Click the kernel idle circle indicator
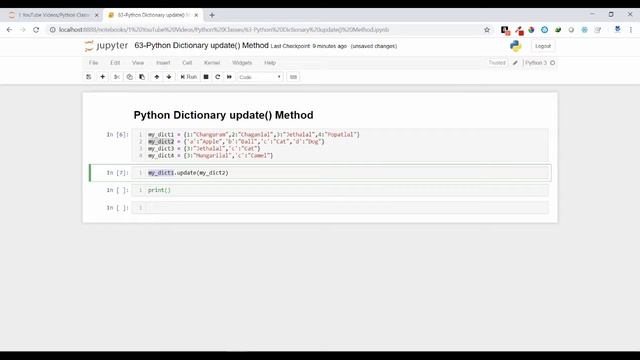640x360 pixels. pos(553,63)
